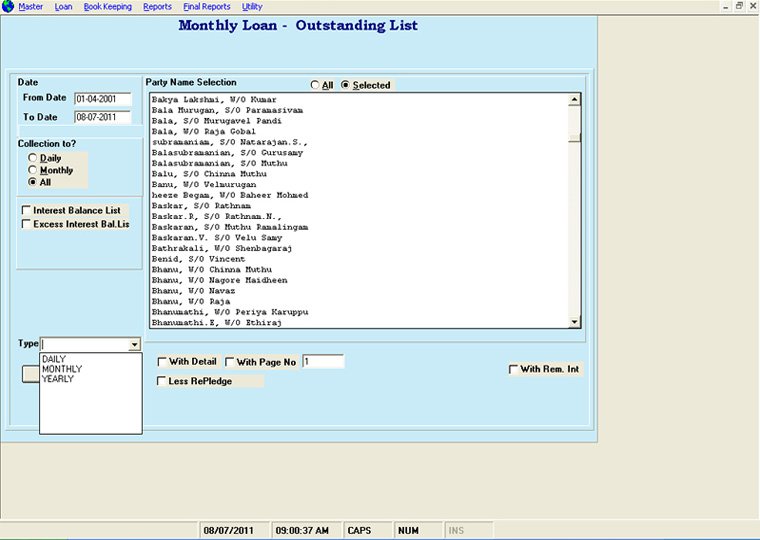
Task: Select the Daily collection radio button
Action: 33,158
